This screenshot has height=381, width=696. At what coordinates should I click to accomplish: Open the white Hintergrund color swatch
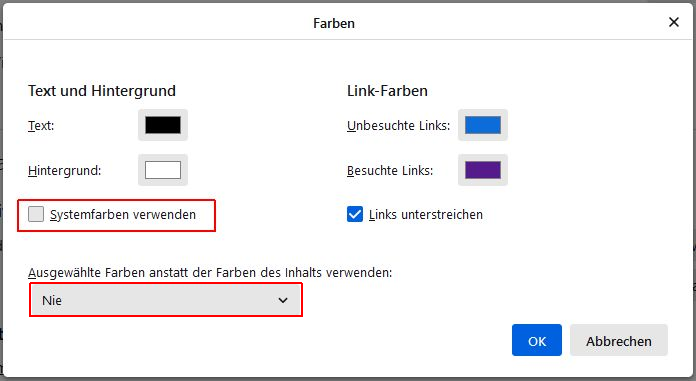click(163, 170)
